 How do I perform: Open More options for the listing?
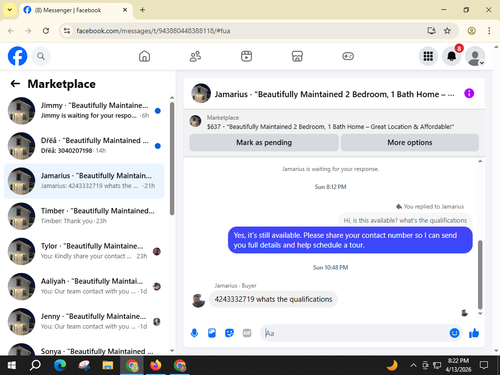point(410,143)
